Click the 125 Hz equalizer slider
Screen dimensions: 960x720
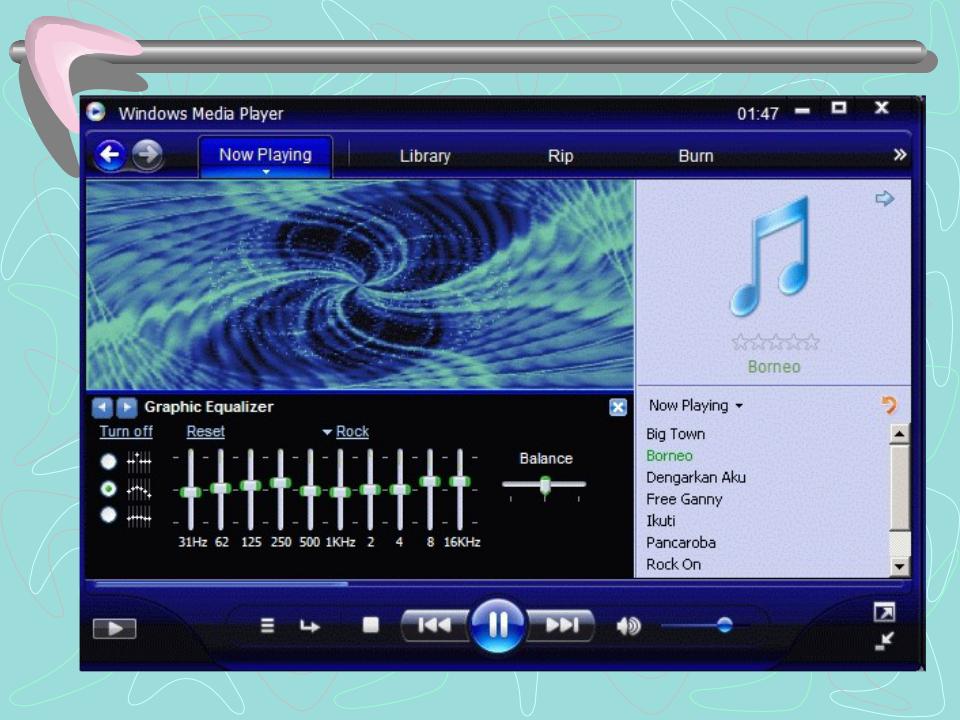click(250, 486)
